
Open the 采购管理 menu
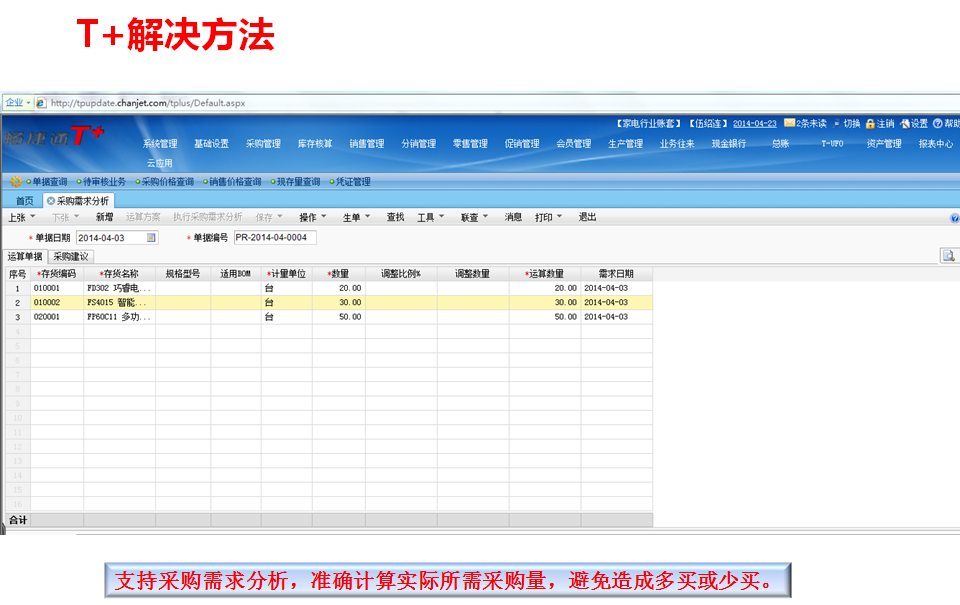(x=263, y=144)
